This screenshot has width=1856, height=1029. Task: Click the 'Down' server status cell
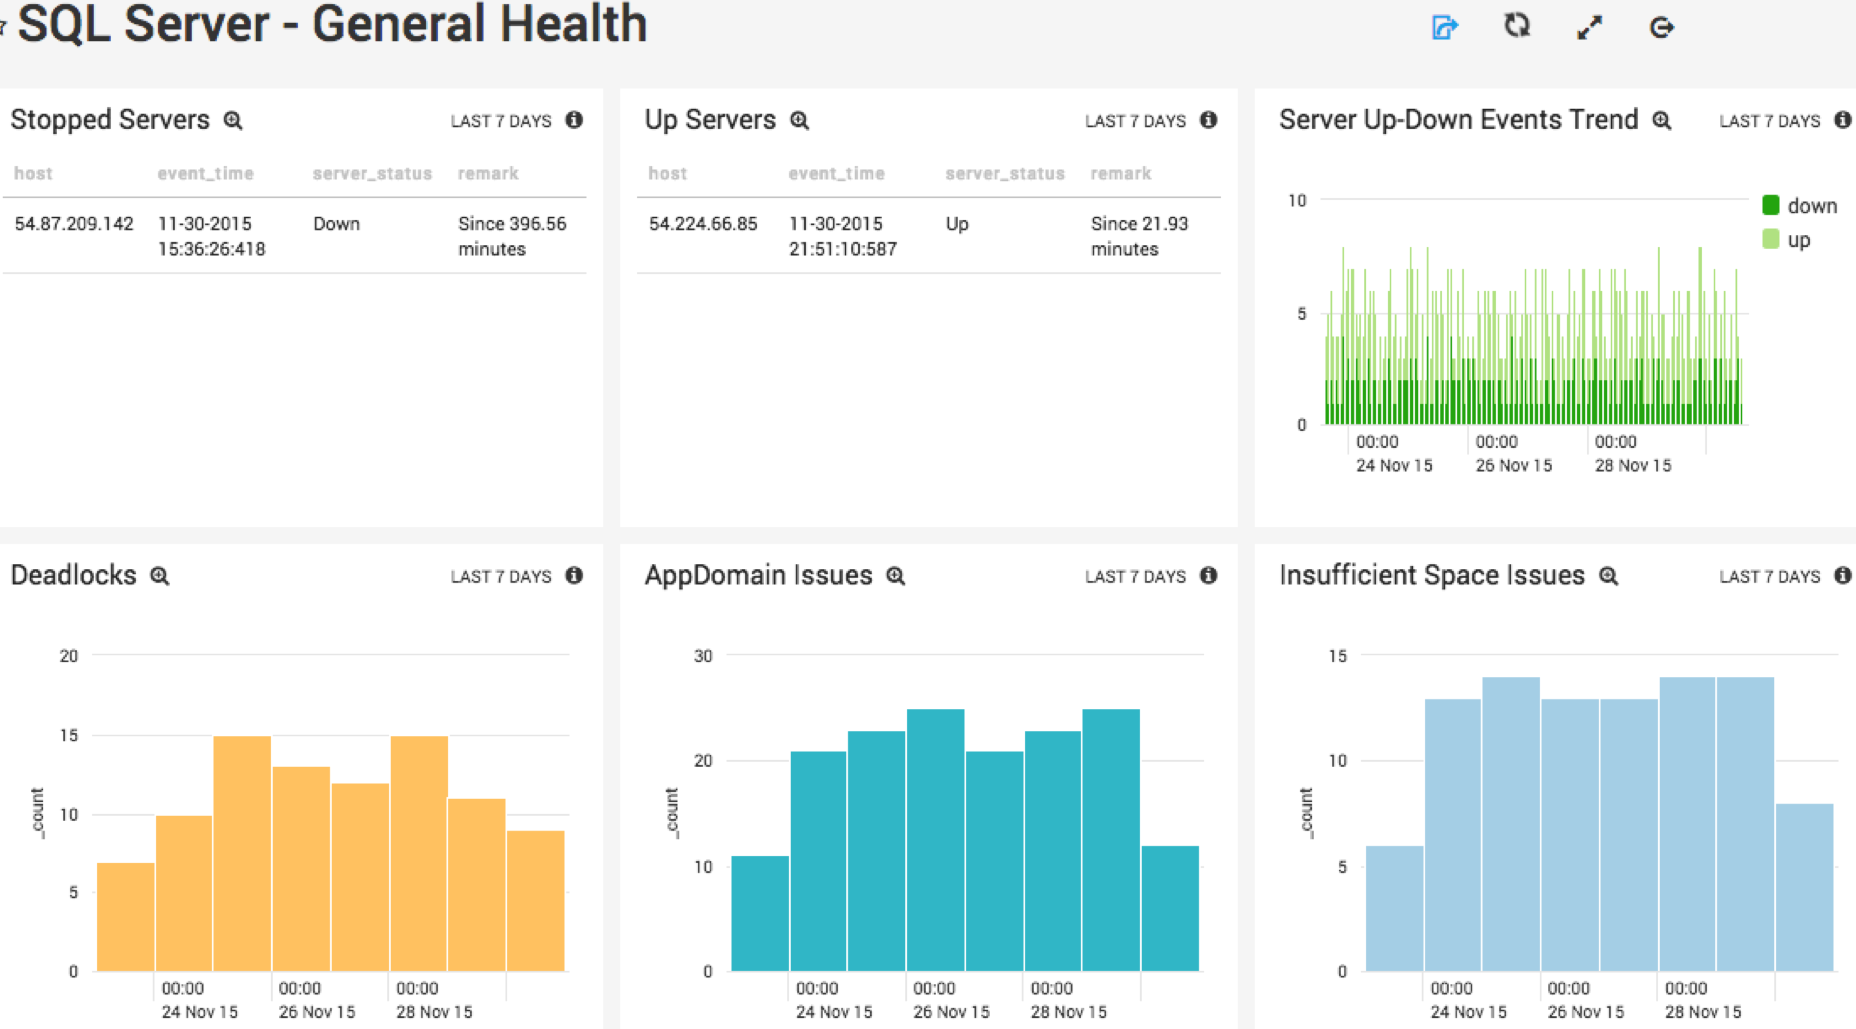(336, 224)
